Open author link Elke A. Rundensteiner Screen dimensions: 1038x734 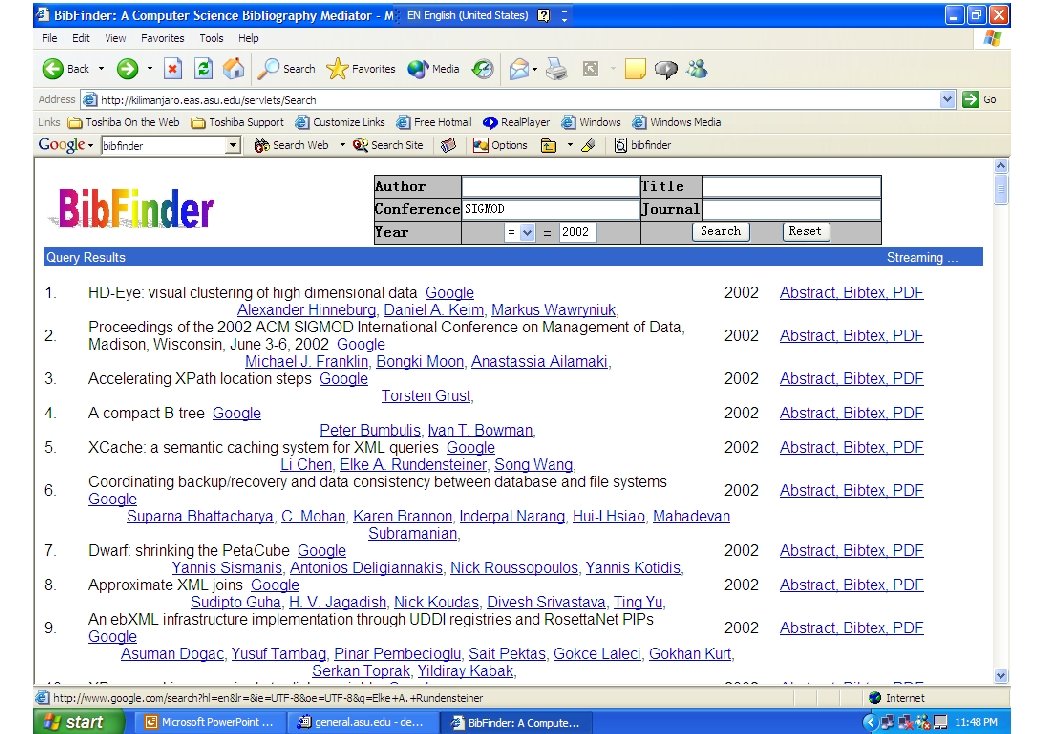pyautogui.click(x=413, y=465)
